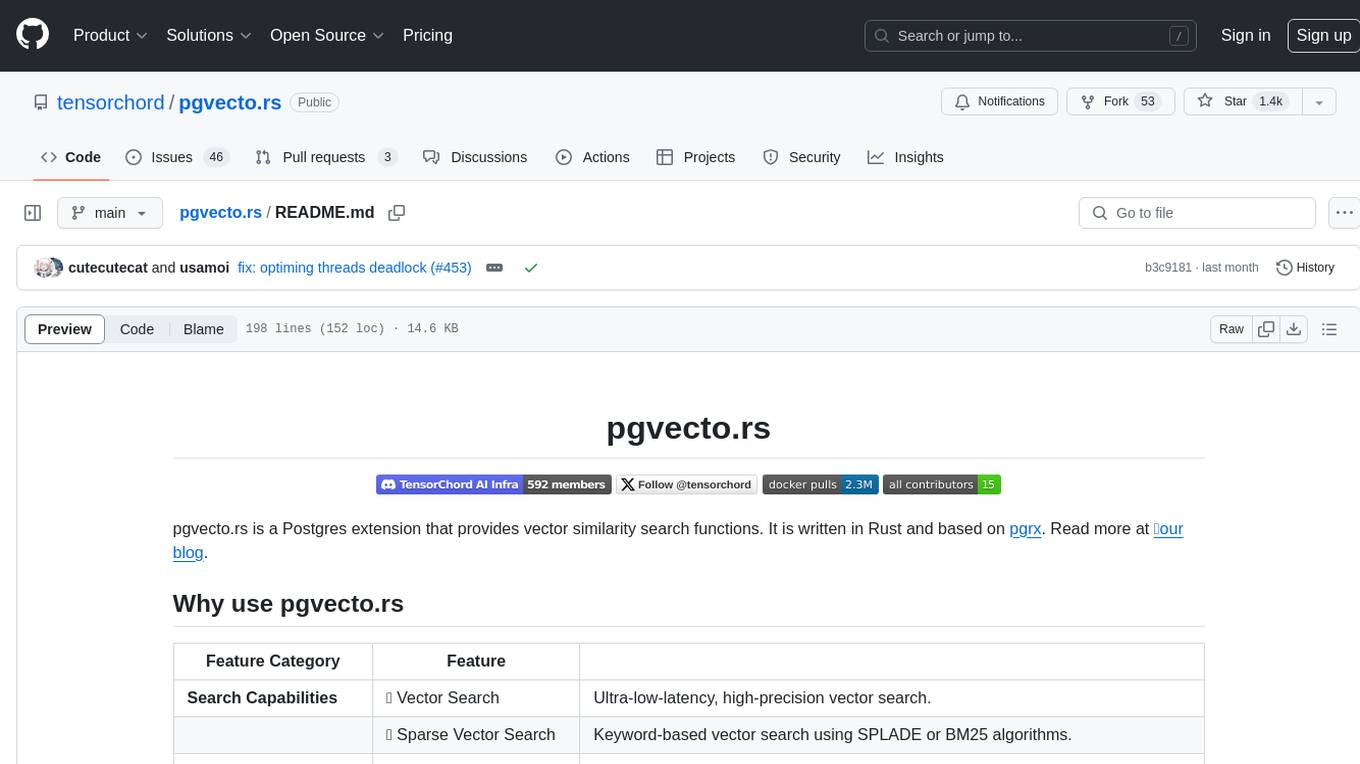Open the all contributors badge
Screen dimensions: 1360x764
point(941,484)
